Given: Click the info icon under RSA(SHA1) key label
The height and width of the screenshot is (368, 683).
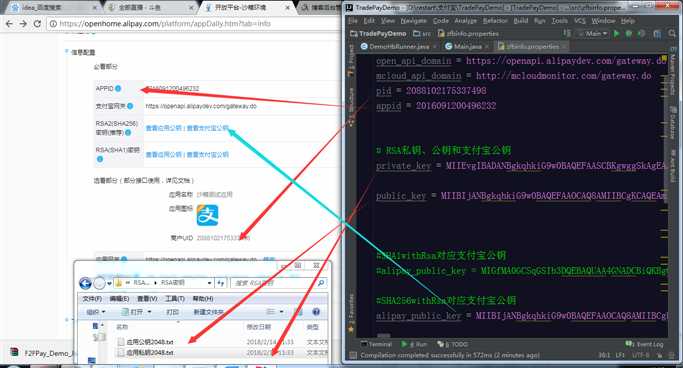Looking at the screenshot, I should [100, 159].
